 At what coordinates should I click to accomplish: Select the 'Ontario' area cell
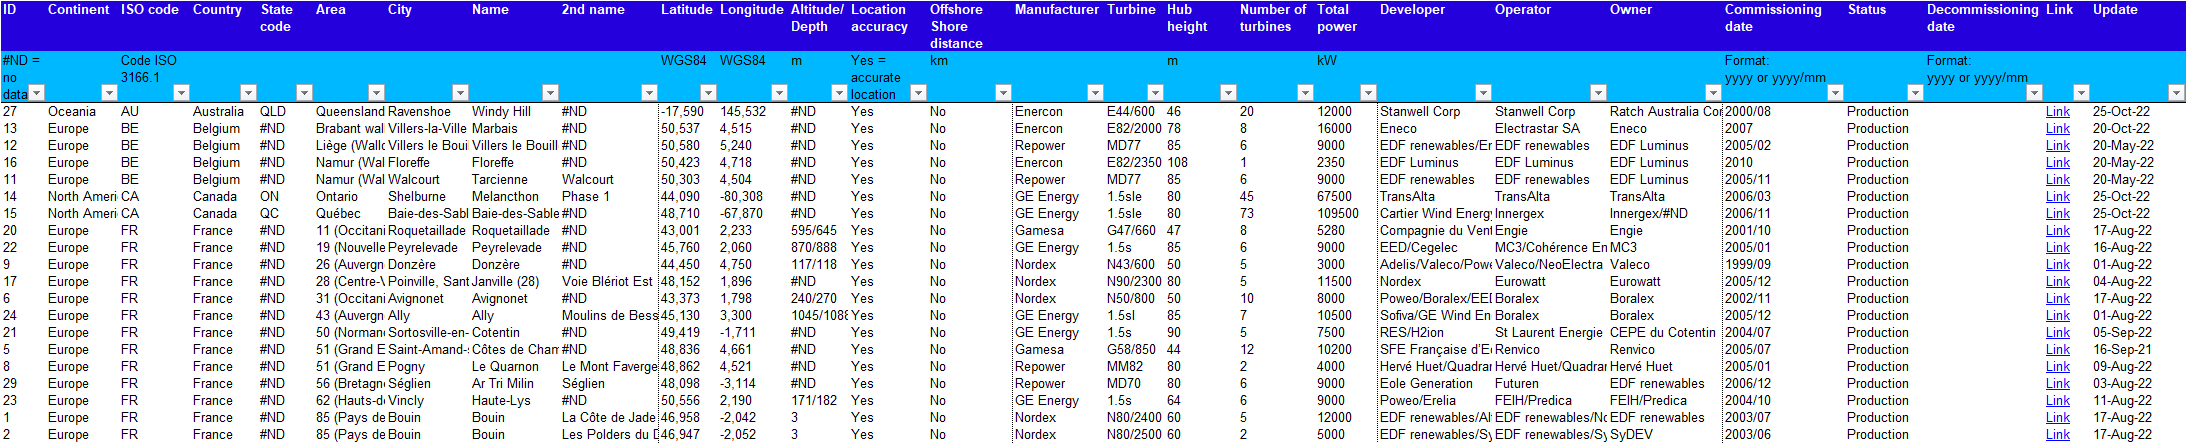pos(350,197)
